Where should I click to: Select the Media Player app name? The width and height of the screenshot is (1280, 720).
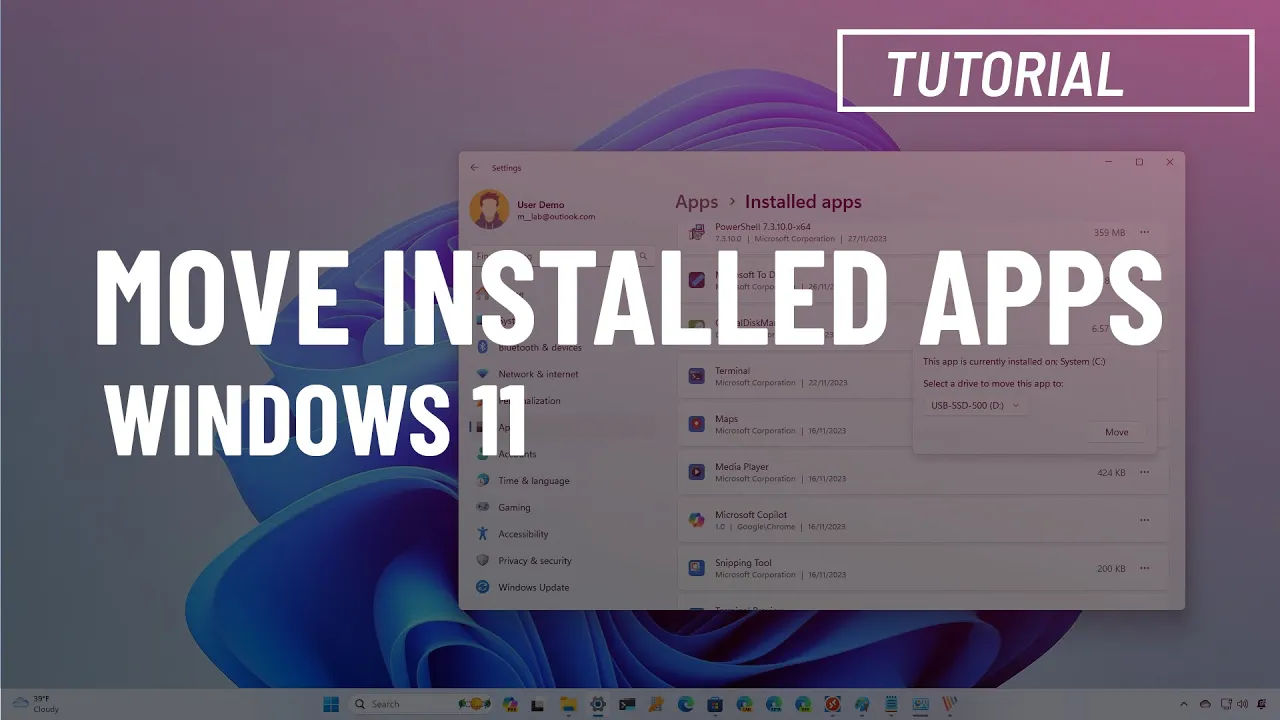tap(742, 467)
